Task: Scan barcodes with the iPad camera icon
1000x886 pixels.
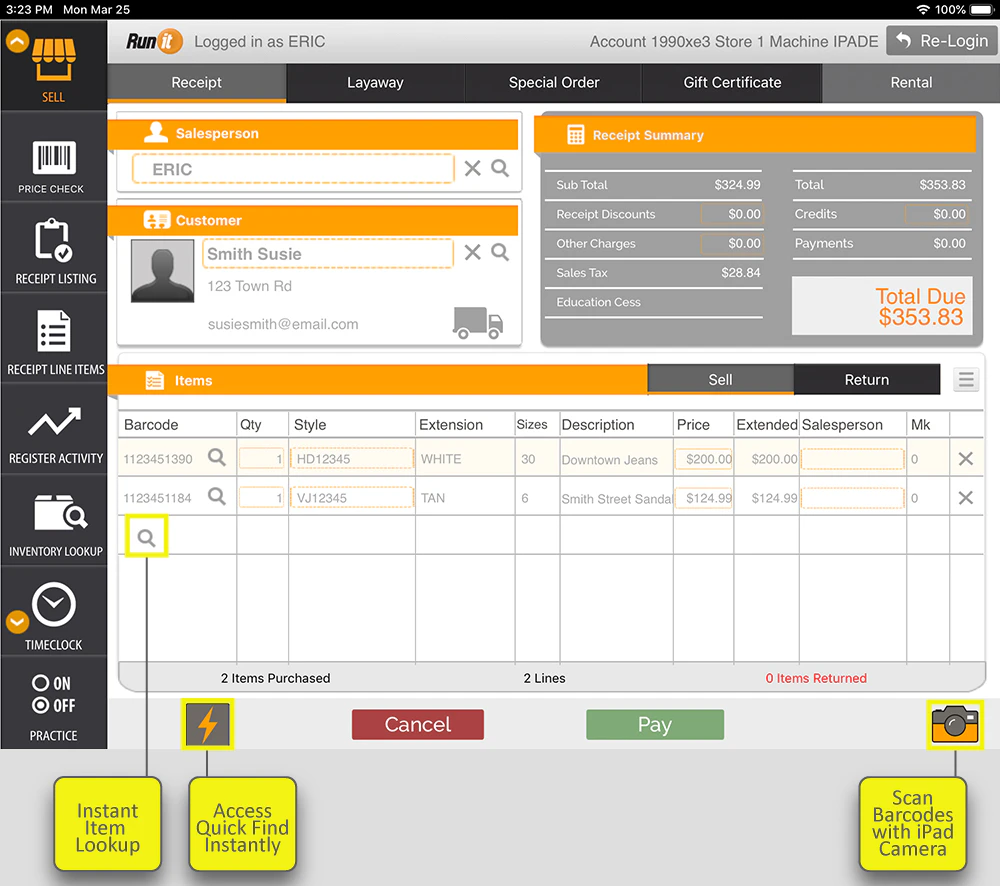Action: click(955, 724)
